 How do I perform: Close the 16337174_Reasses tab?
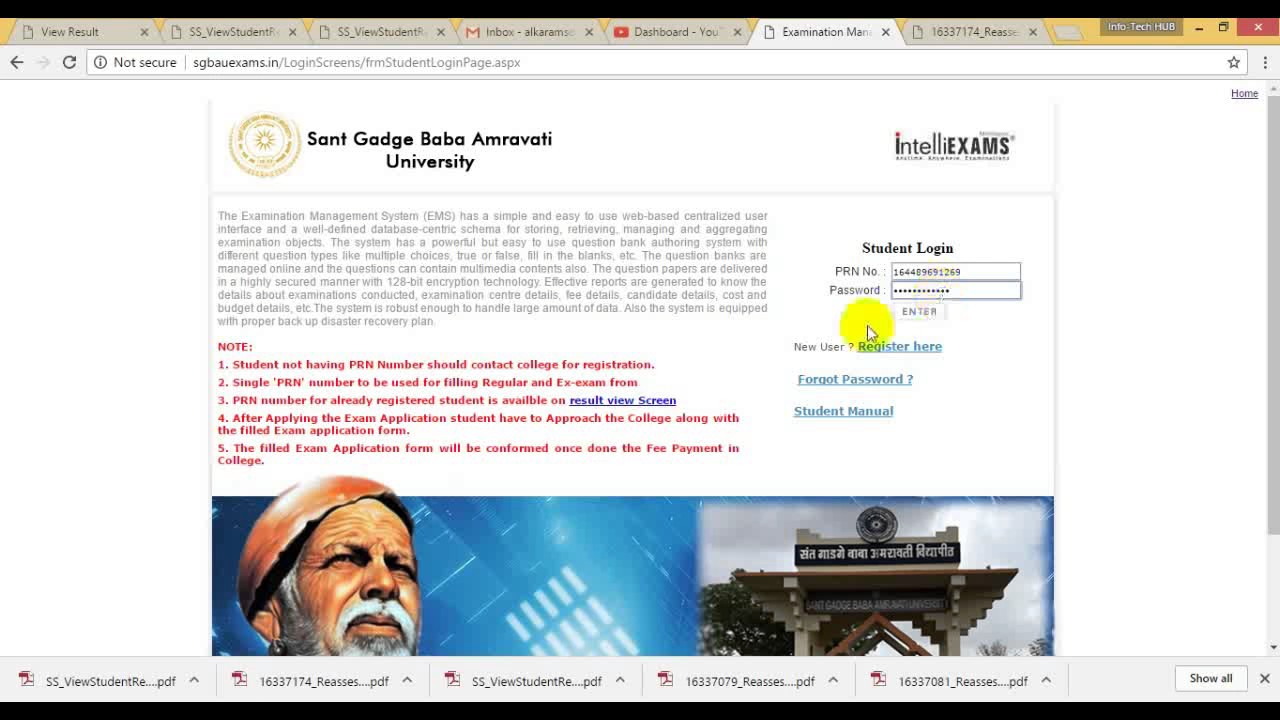pos(1033,32)
